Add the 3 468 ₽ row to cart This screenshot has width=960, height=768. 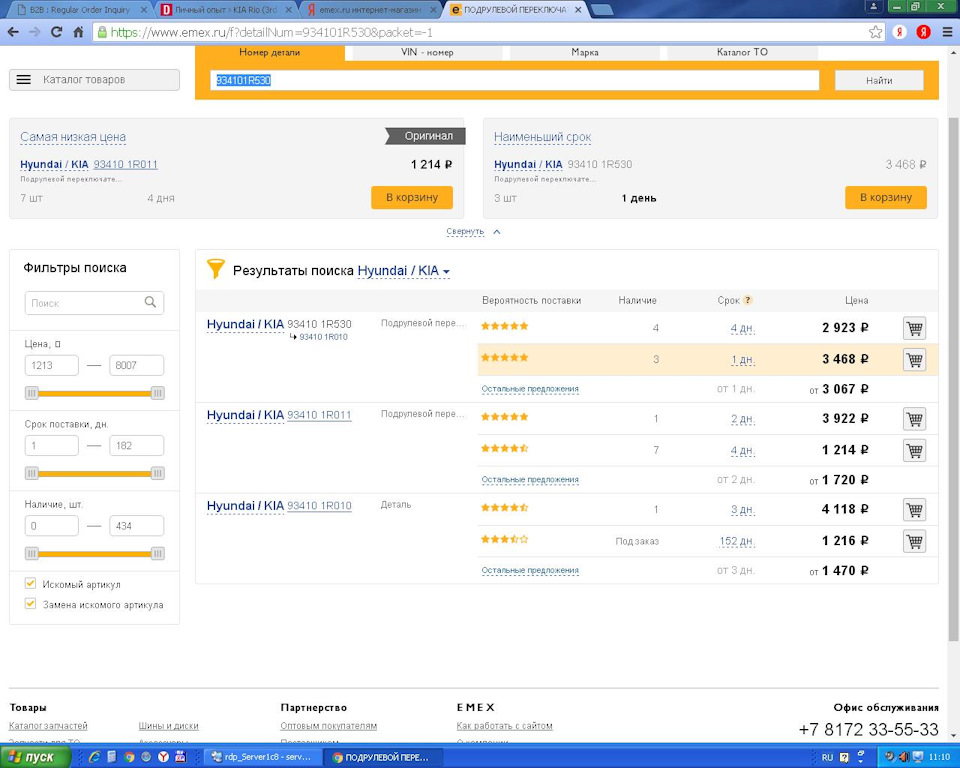click(914, 360)
